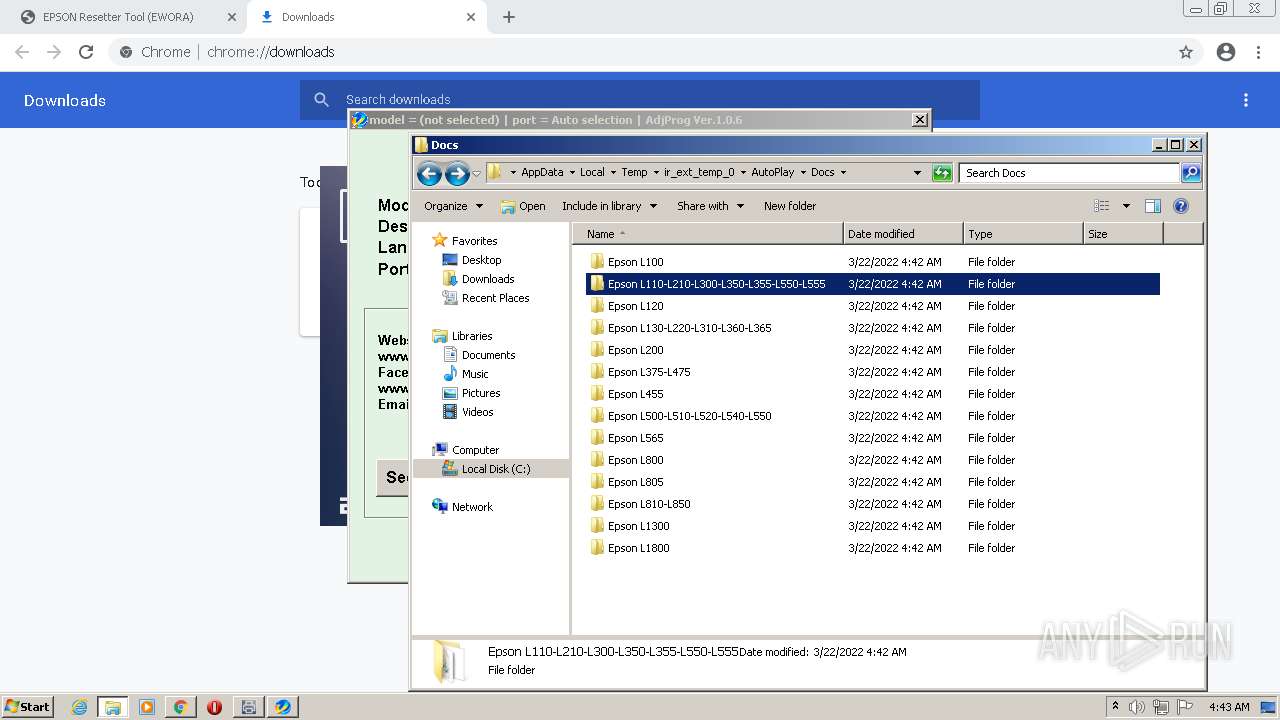Image resolution: width=1280 pixels, height=720 pixels.
Task: Open the Share with menu
Action: [710, 206]
